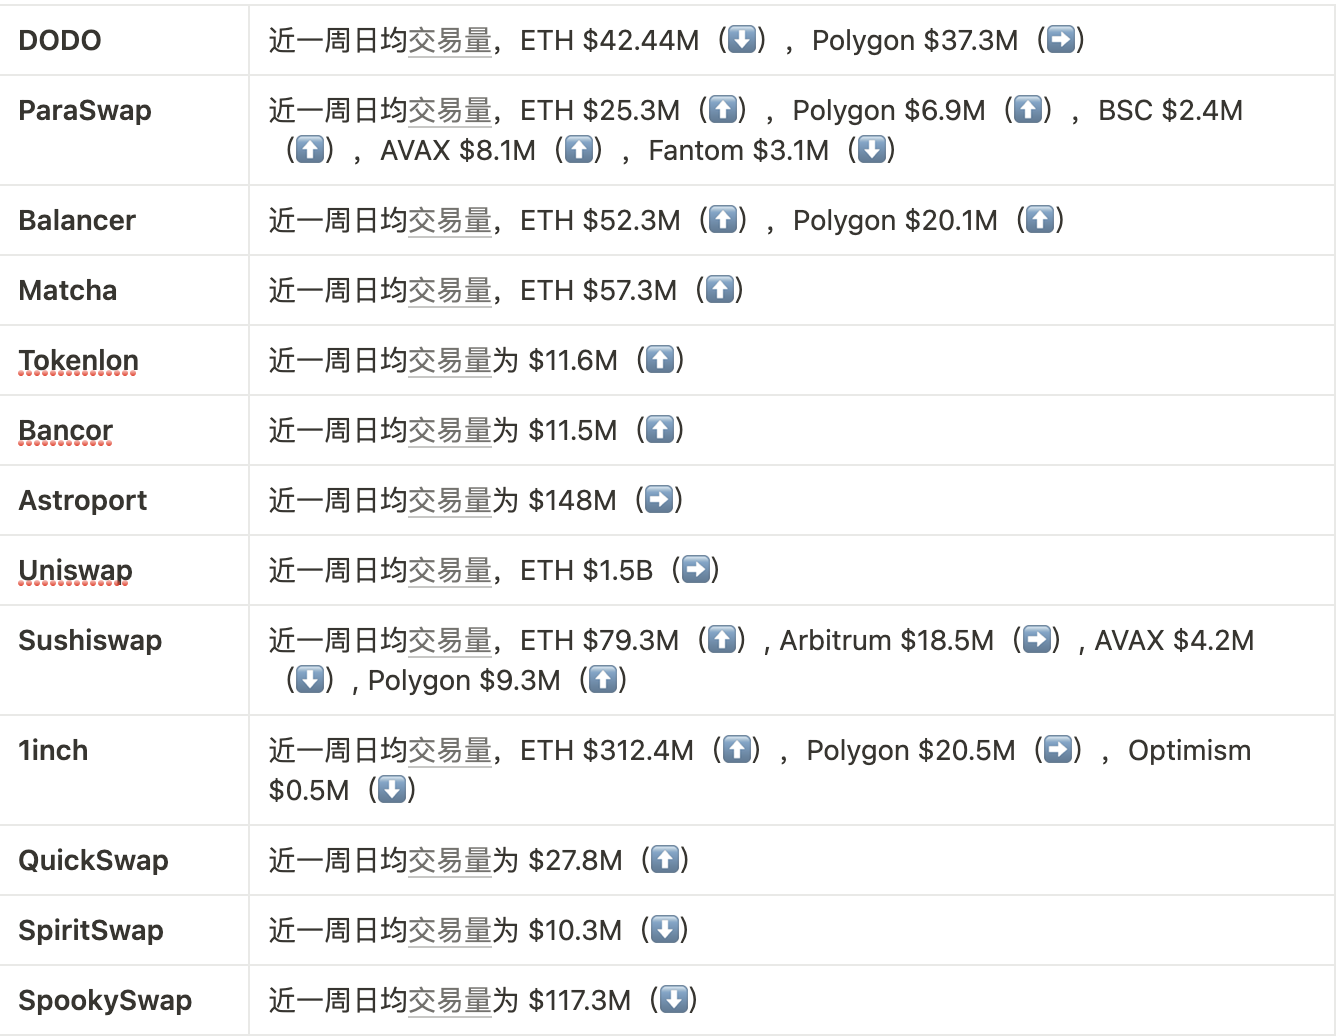Click the up arrow emoji after QuickSwap $27.8M
This screenshot has width=1338, height=1036.
[665, 860]
